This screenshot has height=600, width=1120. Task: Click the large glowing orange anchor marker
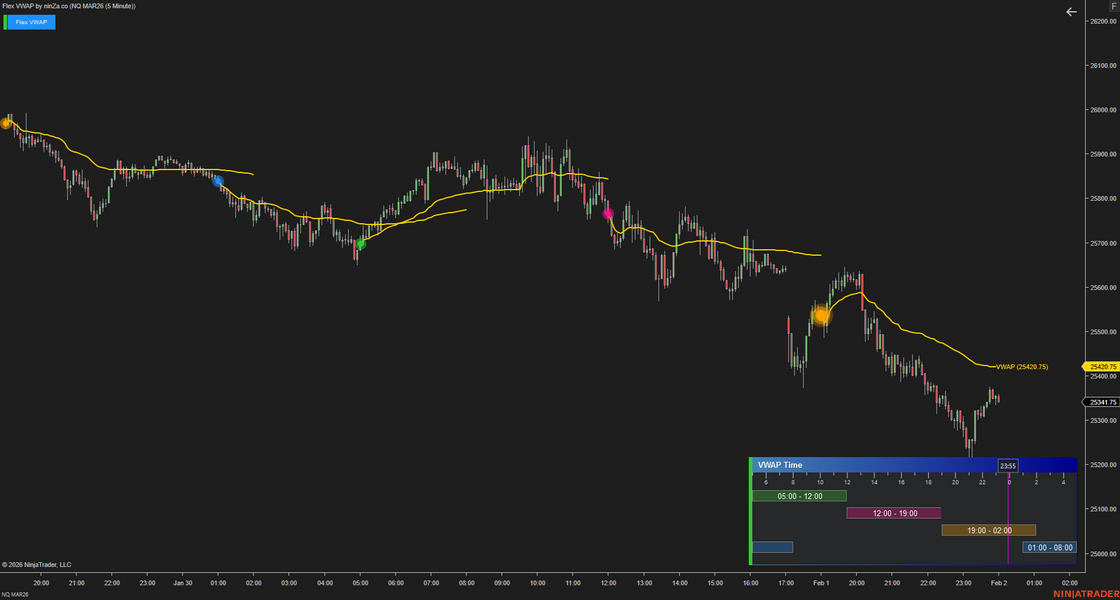[821, 316]
